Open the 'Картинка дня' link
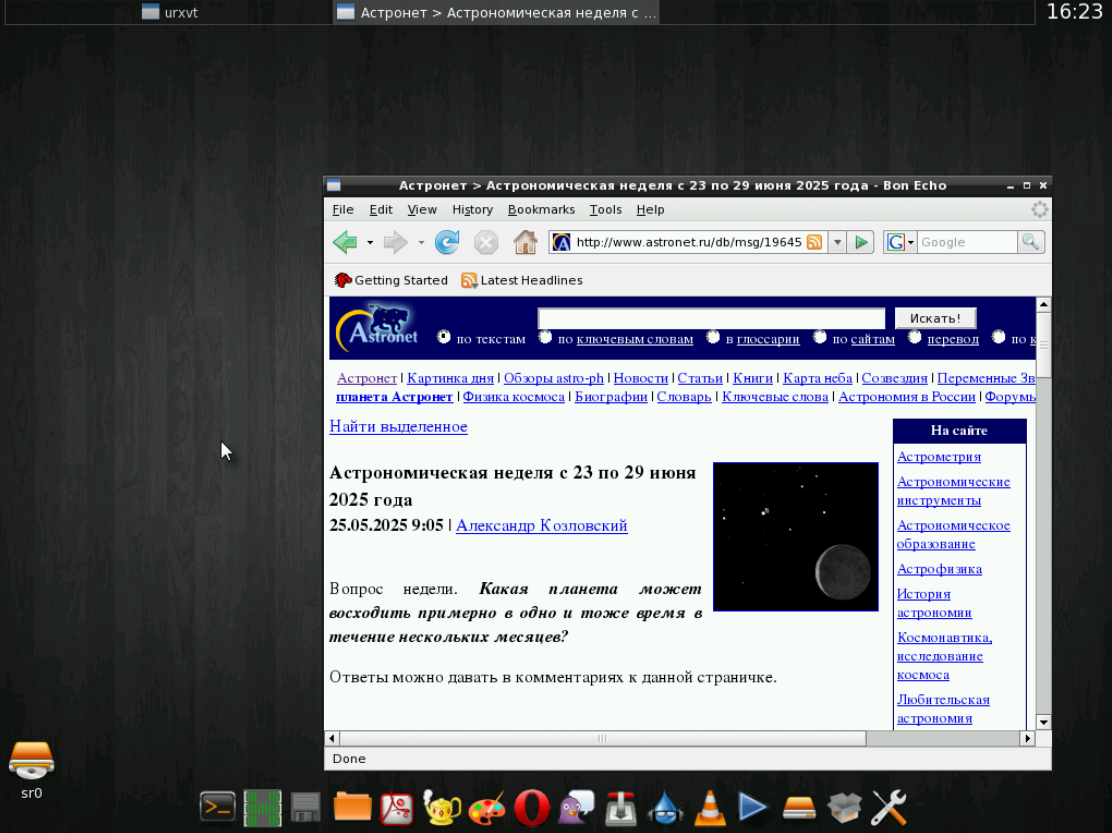 [450, 378]
